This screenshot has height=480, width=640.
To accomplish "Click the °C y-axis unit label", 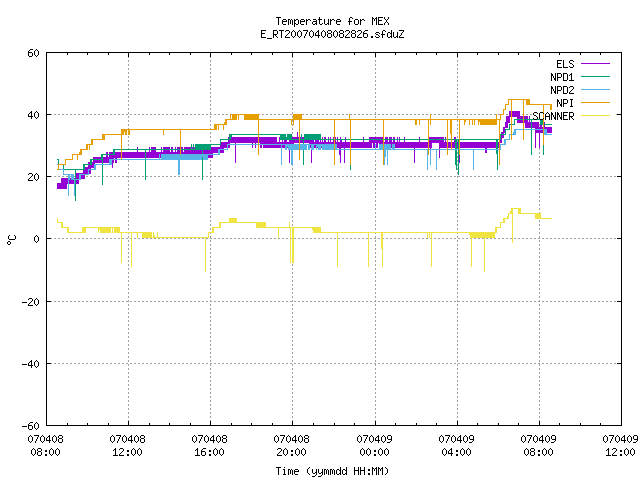I will pyautogui.click(x=12, y=240).
